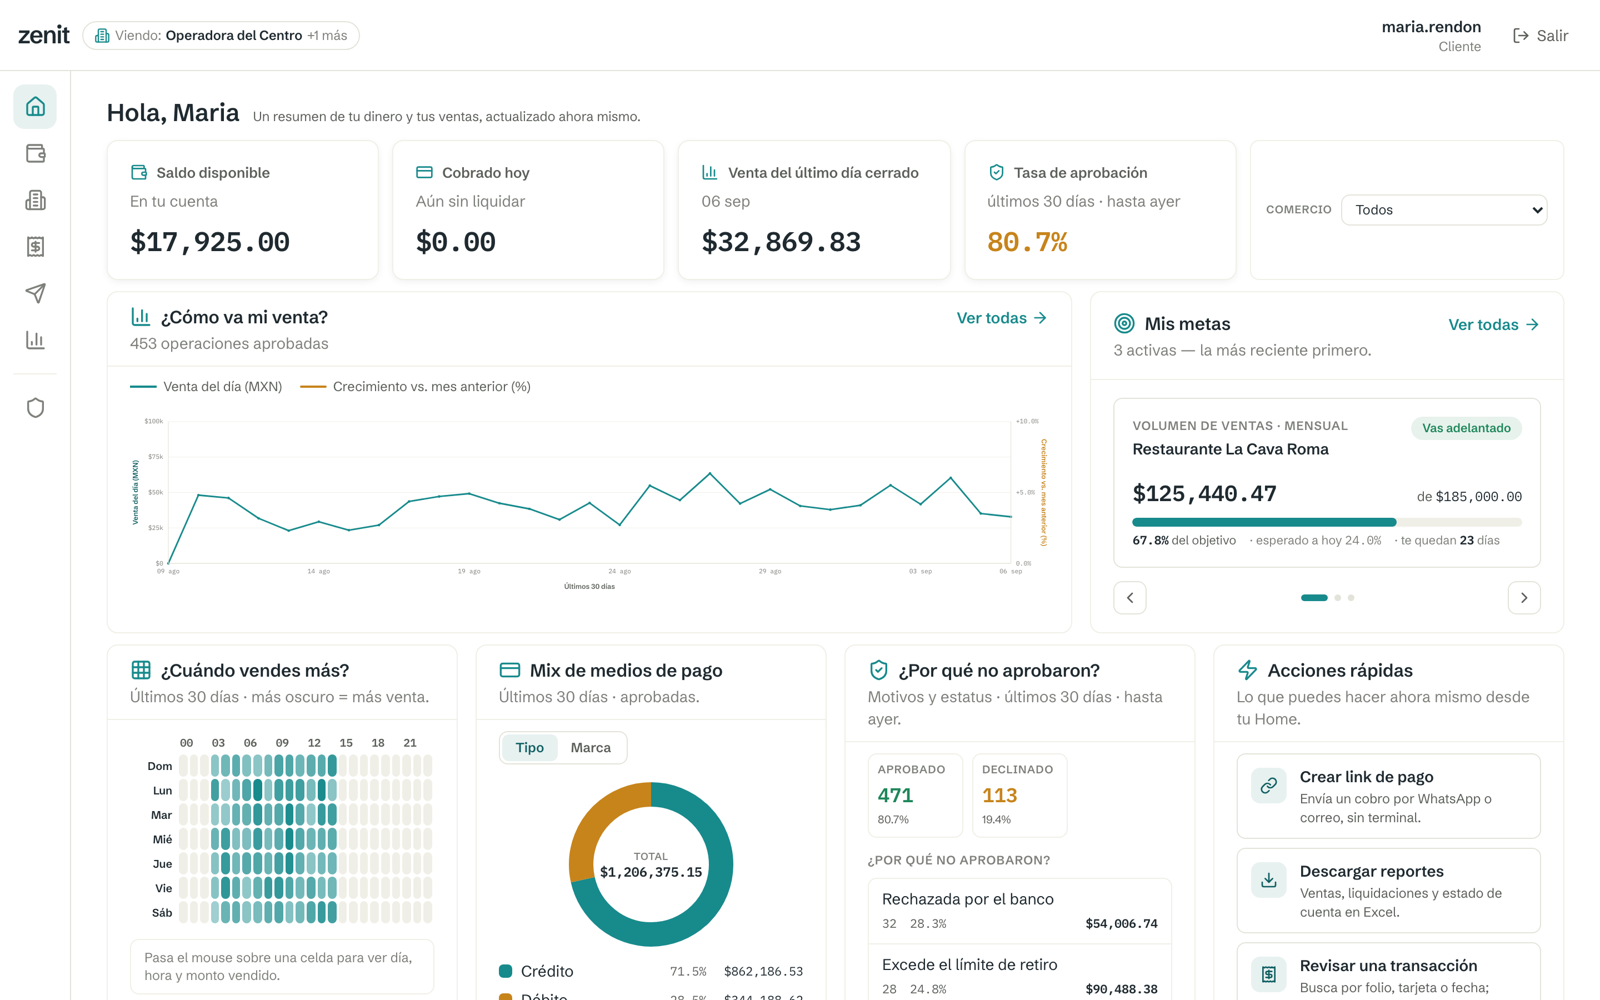Open the bar chart icon in the sidebar
This screenshot has height=1000, width=1600.
[35, 340]
